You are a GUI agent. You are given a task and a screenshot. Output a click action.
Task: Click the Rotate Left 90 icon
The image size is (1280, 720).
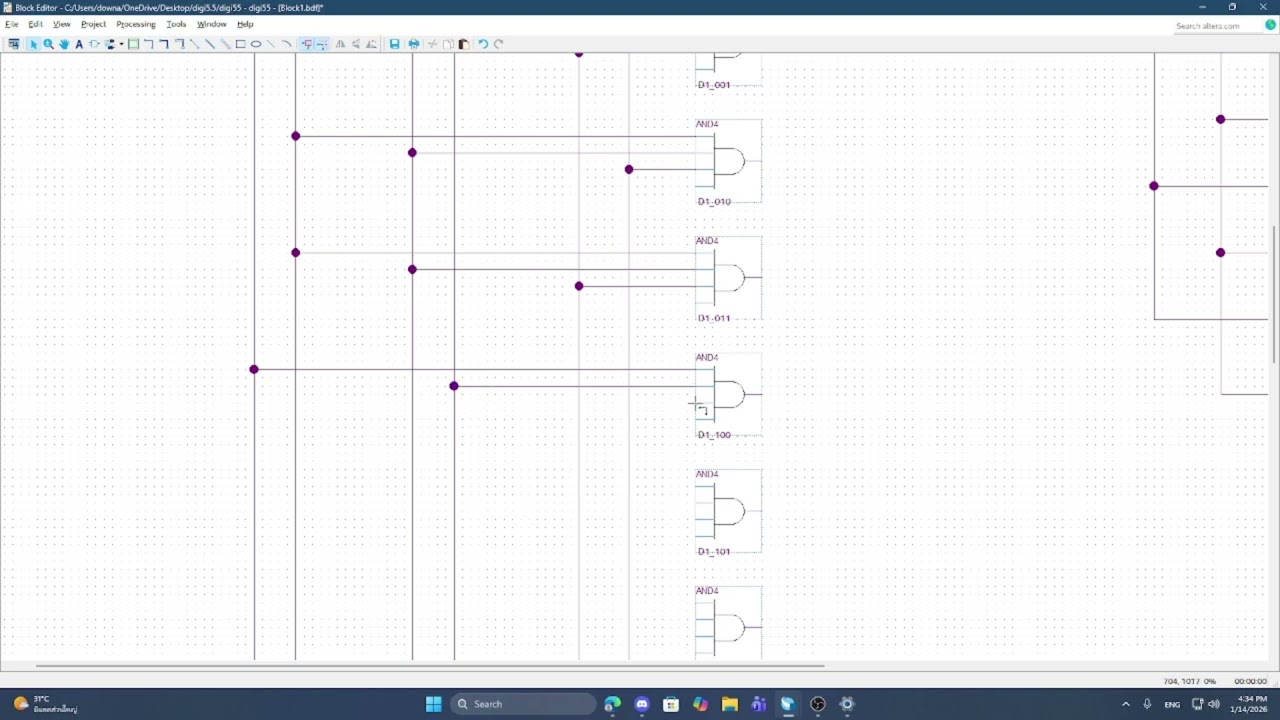371,44
